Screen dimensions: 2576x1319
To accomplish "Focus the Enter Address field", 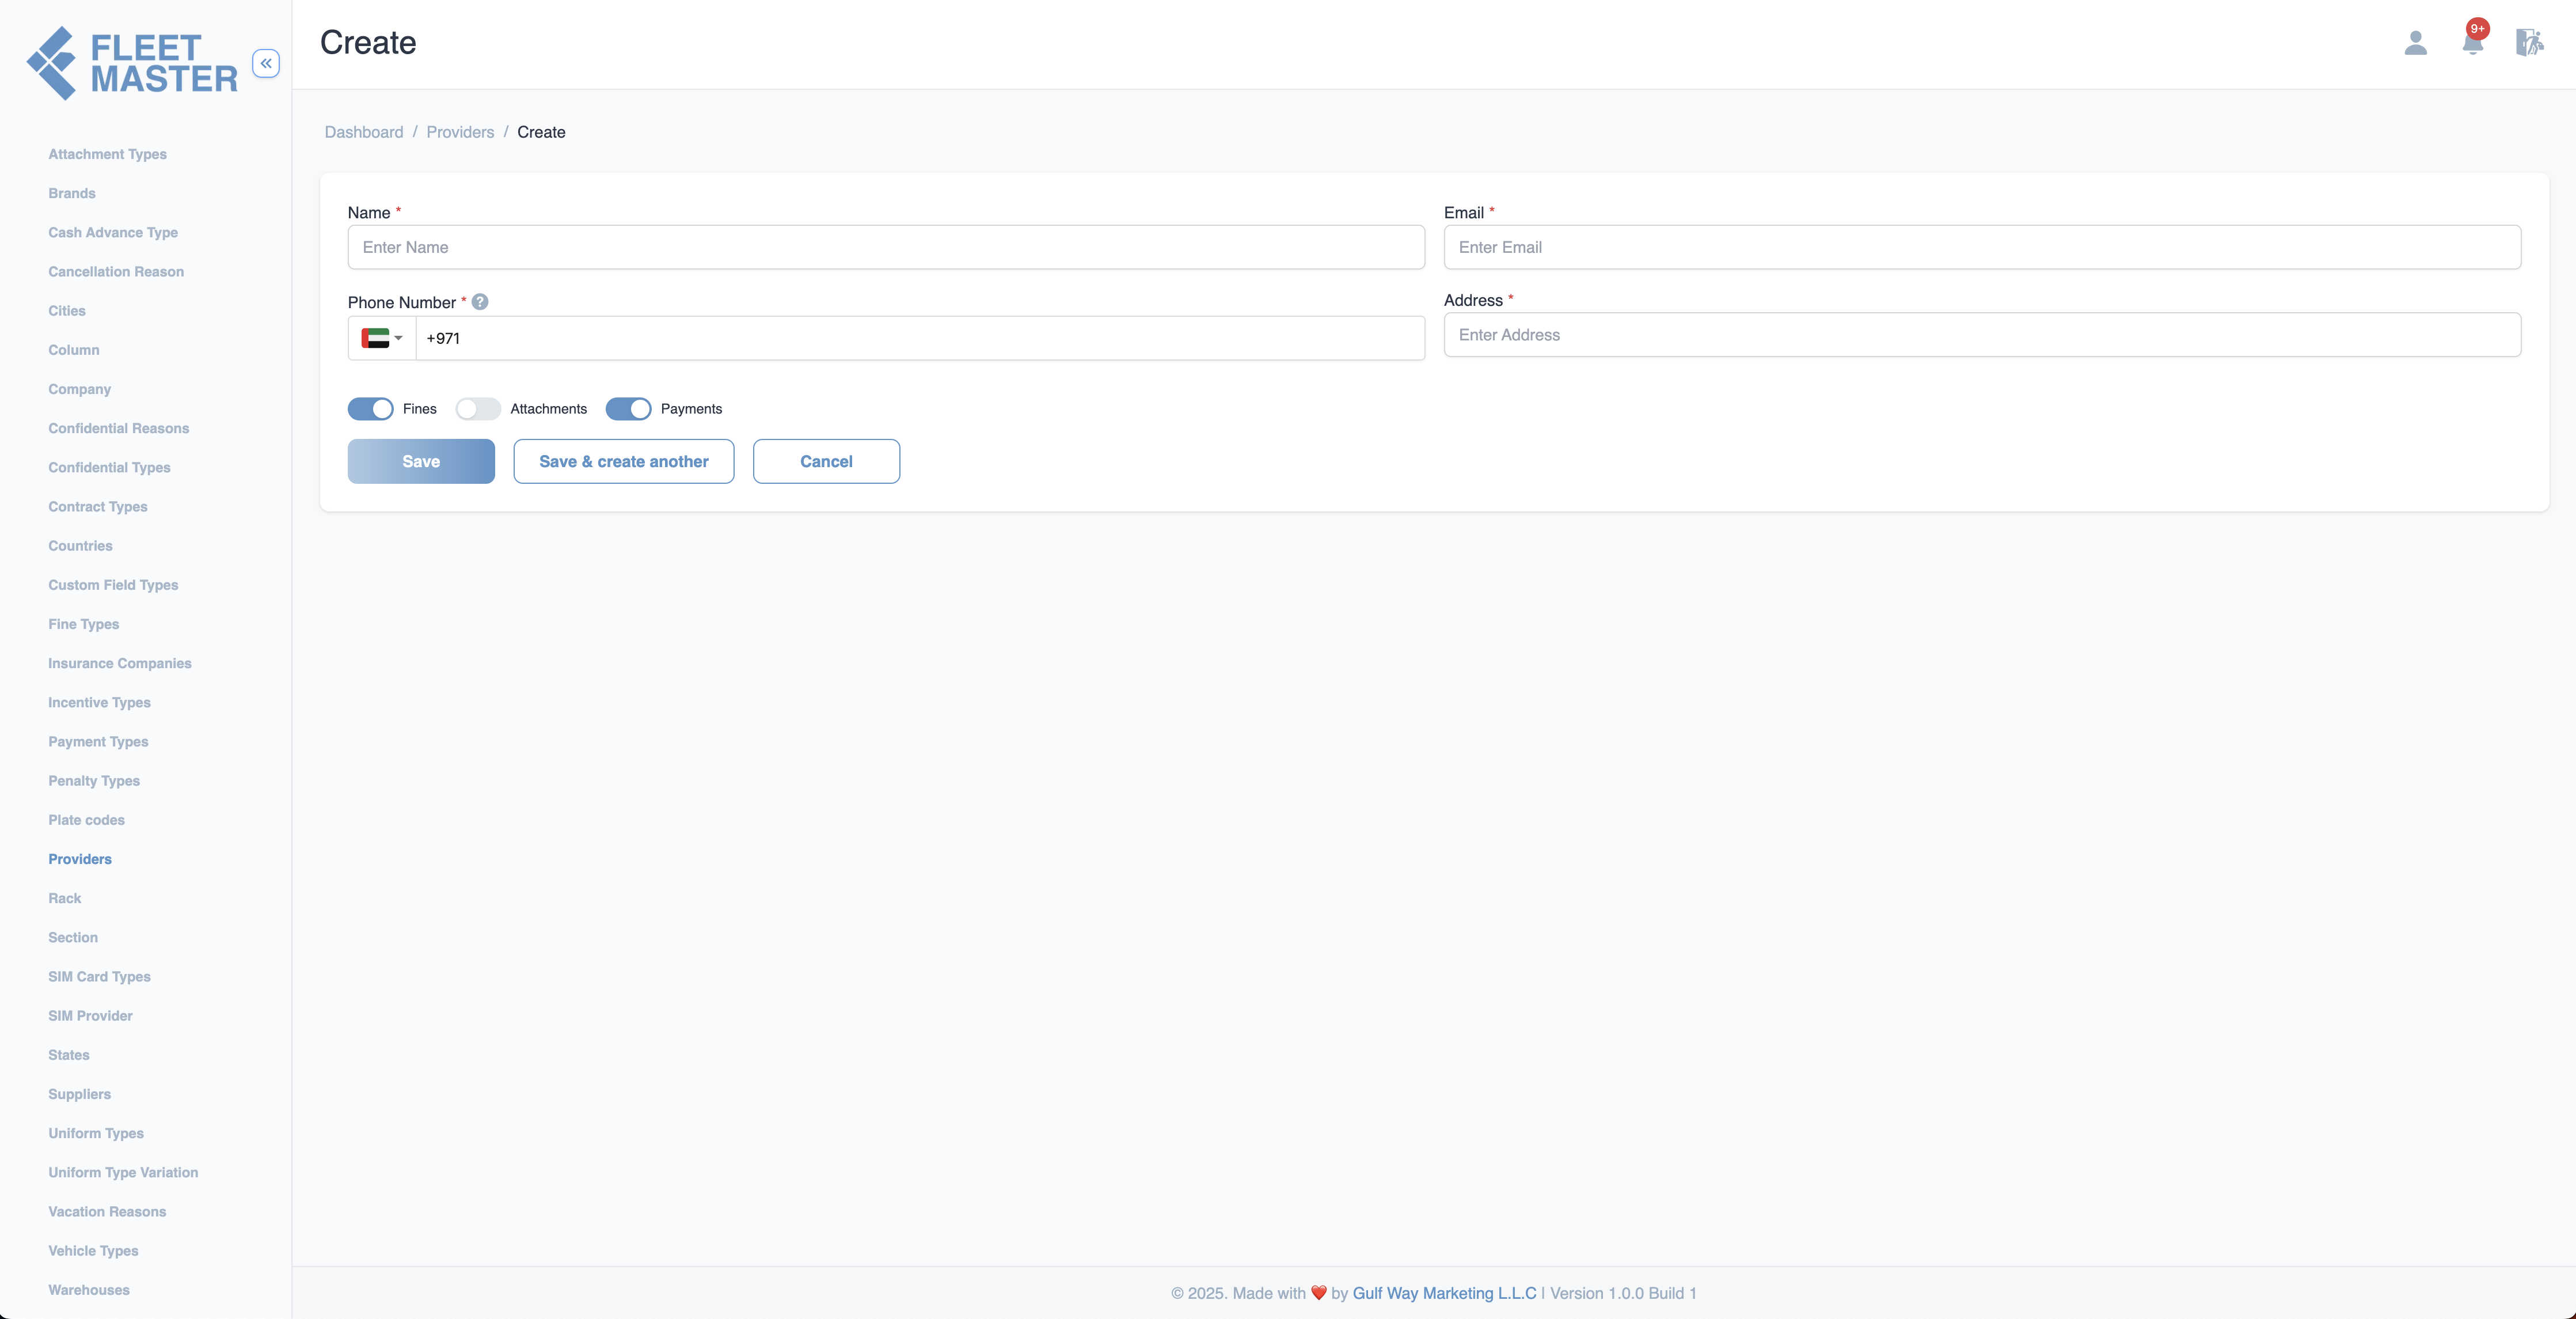I will [1982, 335].
